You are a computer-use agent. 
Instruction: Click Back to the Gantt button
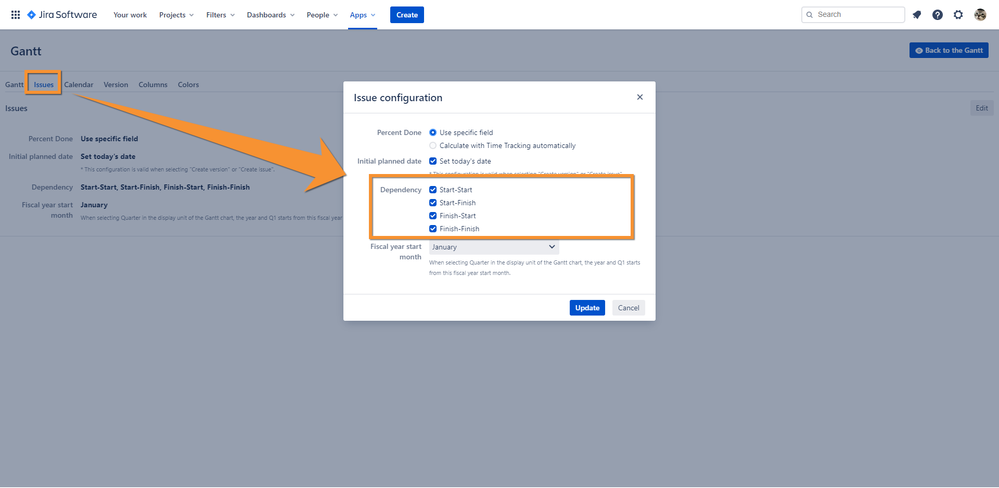click(949, 50)
